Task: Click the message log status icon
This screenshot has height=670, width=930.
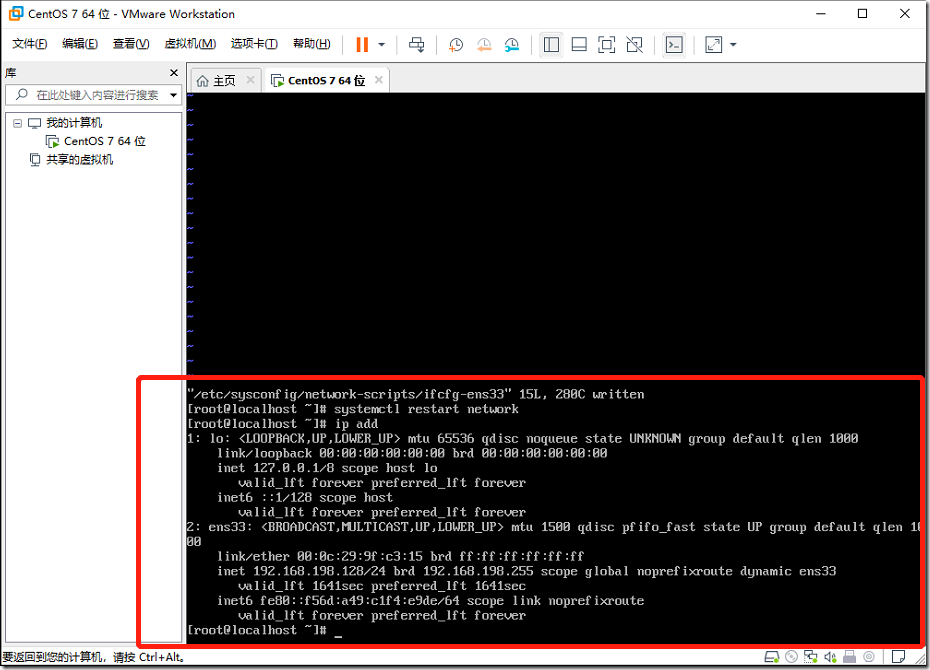Action: point(899,657)
